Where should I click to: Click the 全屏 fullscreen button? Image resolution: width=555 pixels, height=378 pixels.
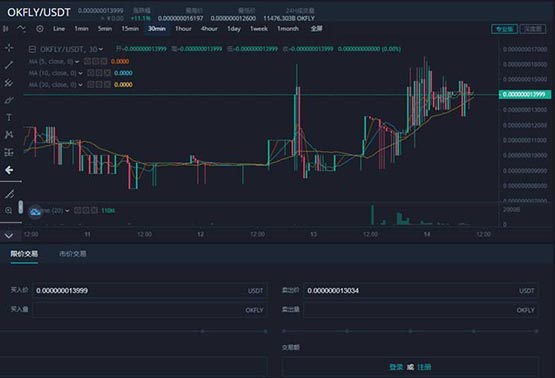click(x=316, y=29)
